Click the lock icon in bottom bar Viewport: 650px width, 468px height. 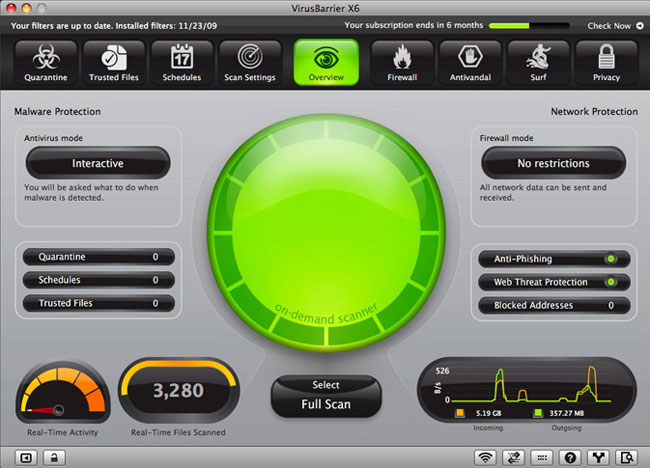coord(52,457)
